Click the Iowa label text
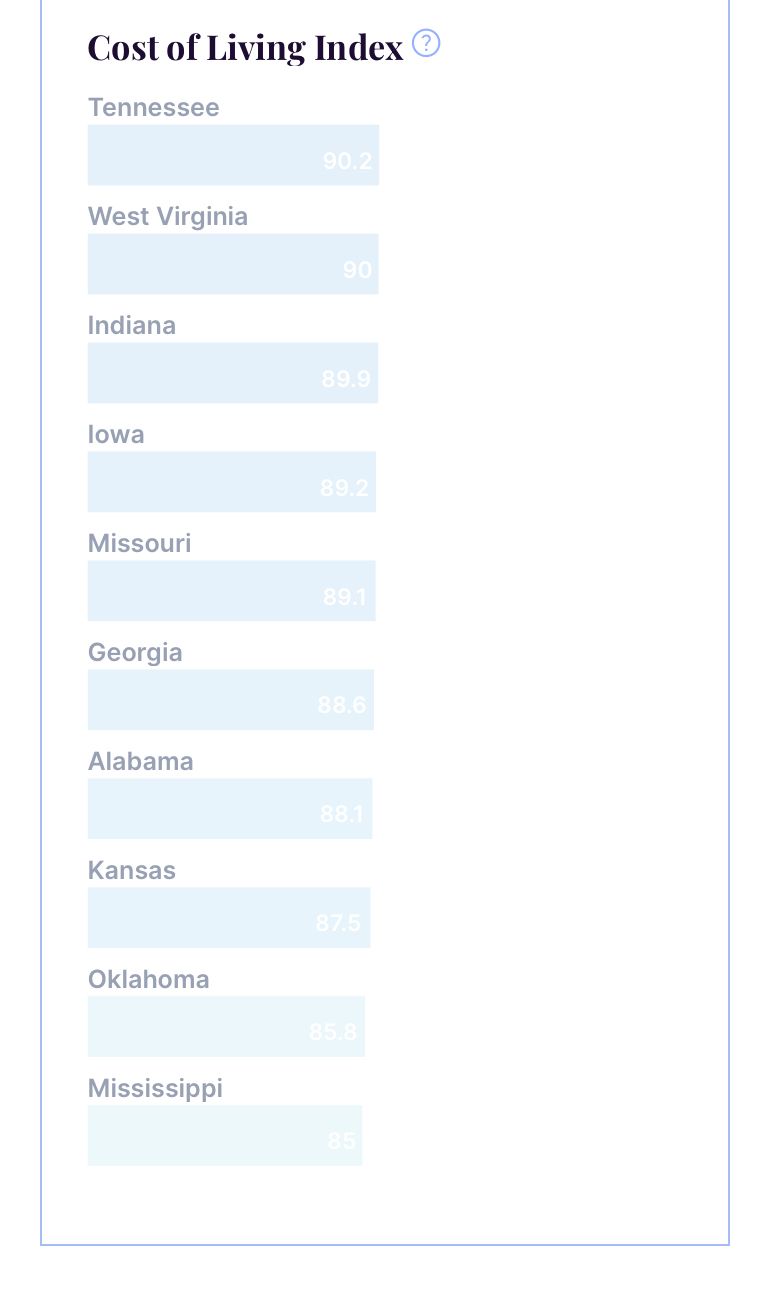This screenshot has width=764, height=1307. [116, 434]
